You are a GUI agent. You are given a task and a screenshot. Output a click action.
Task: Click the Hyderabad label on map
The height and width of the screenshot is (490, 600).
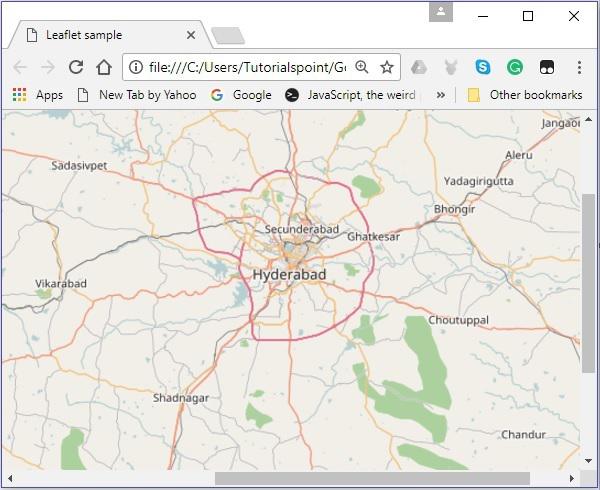click(x=289, y=274)
